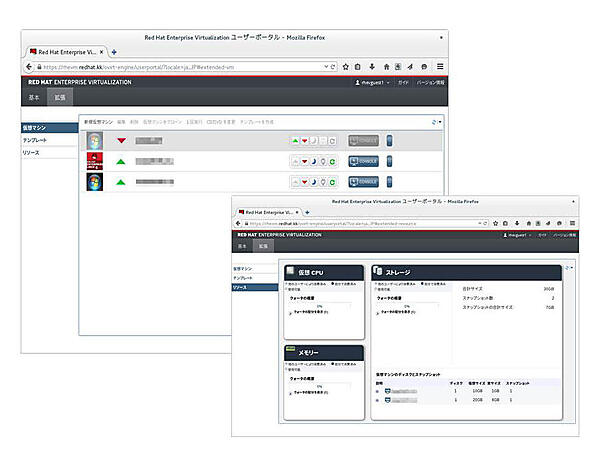Click バージョン情報 link in VM list window header
This screenshot has width=600, height=467.
430,82
